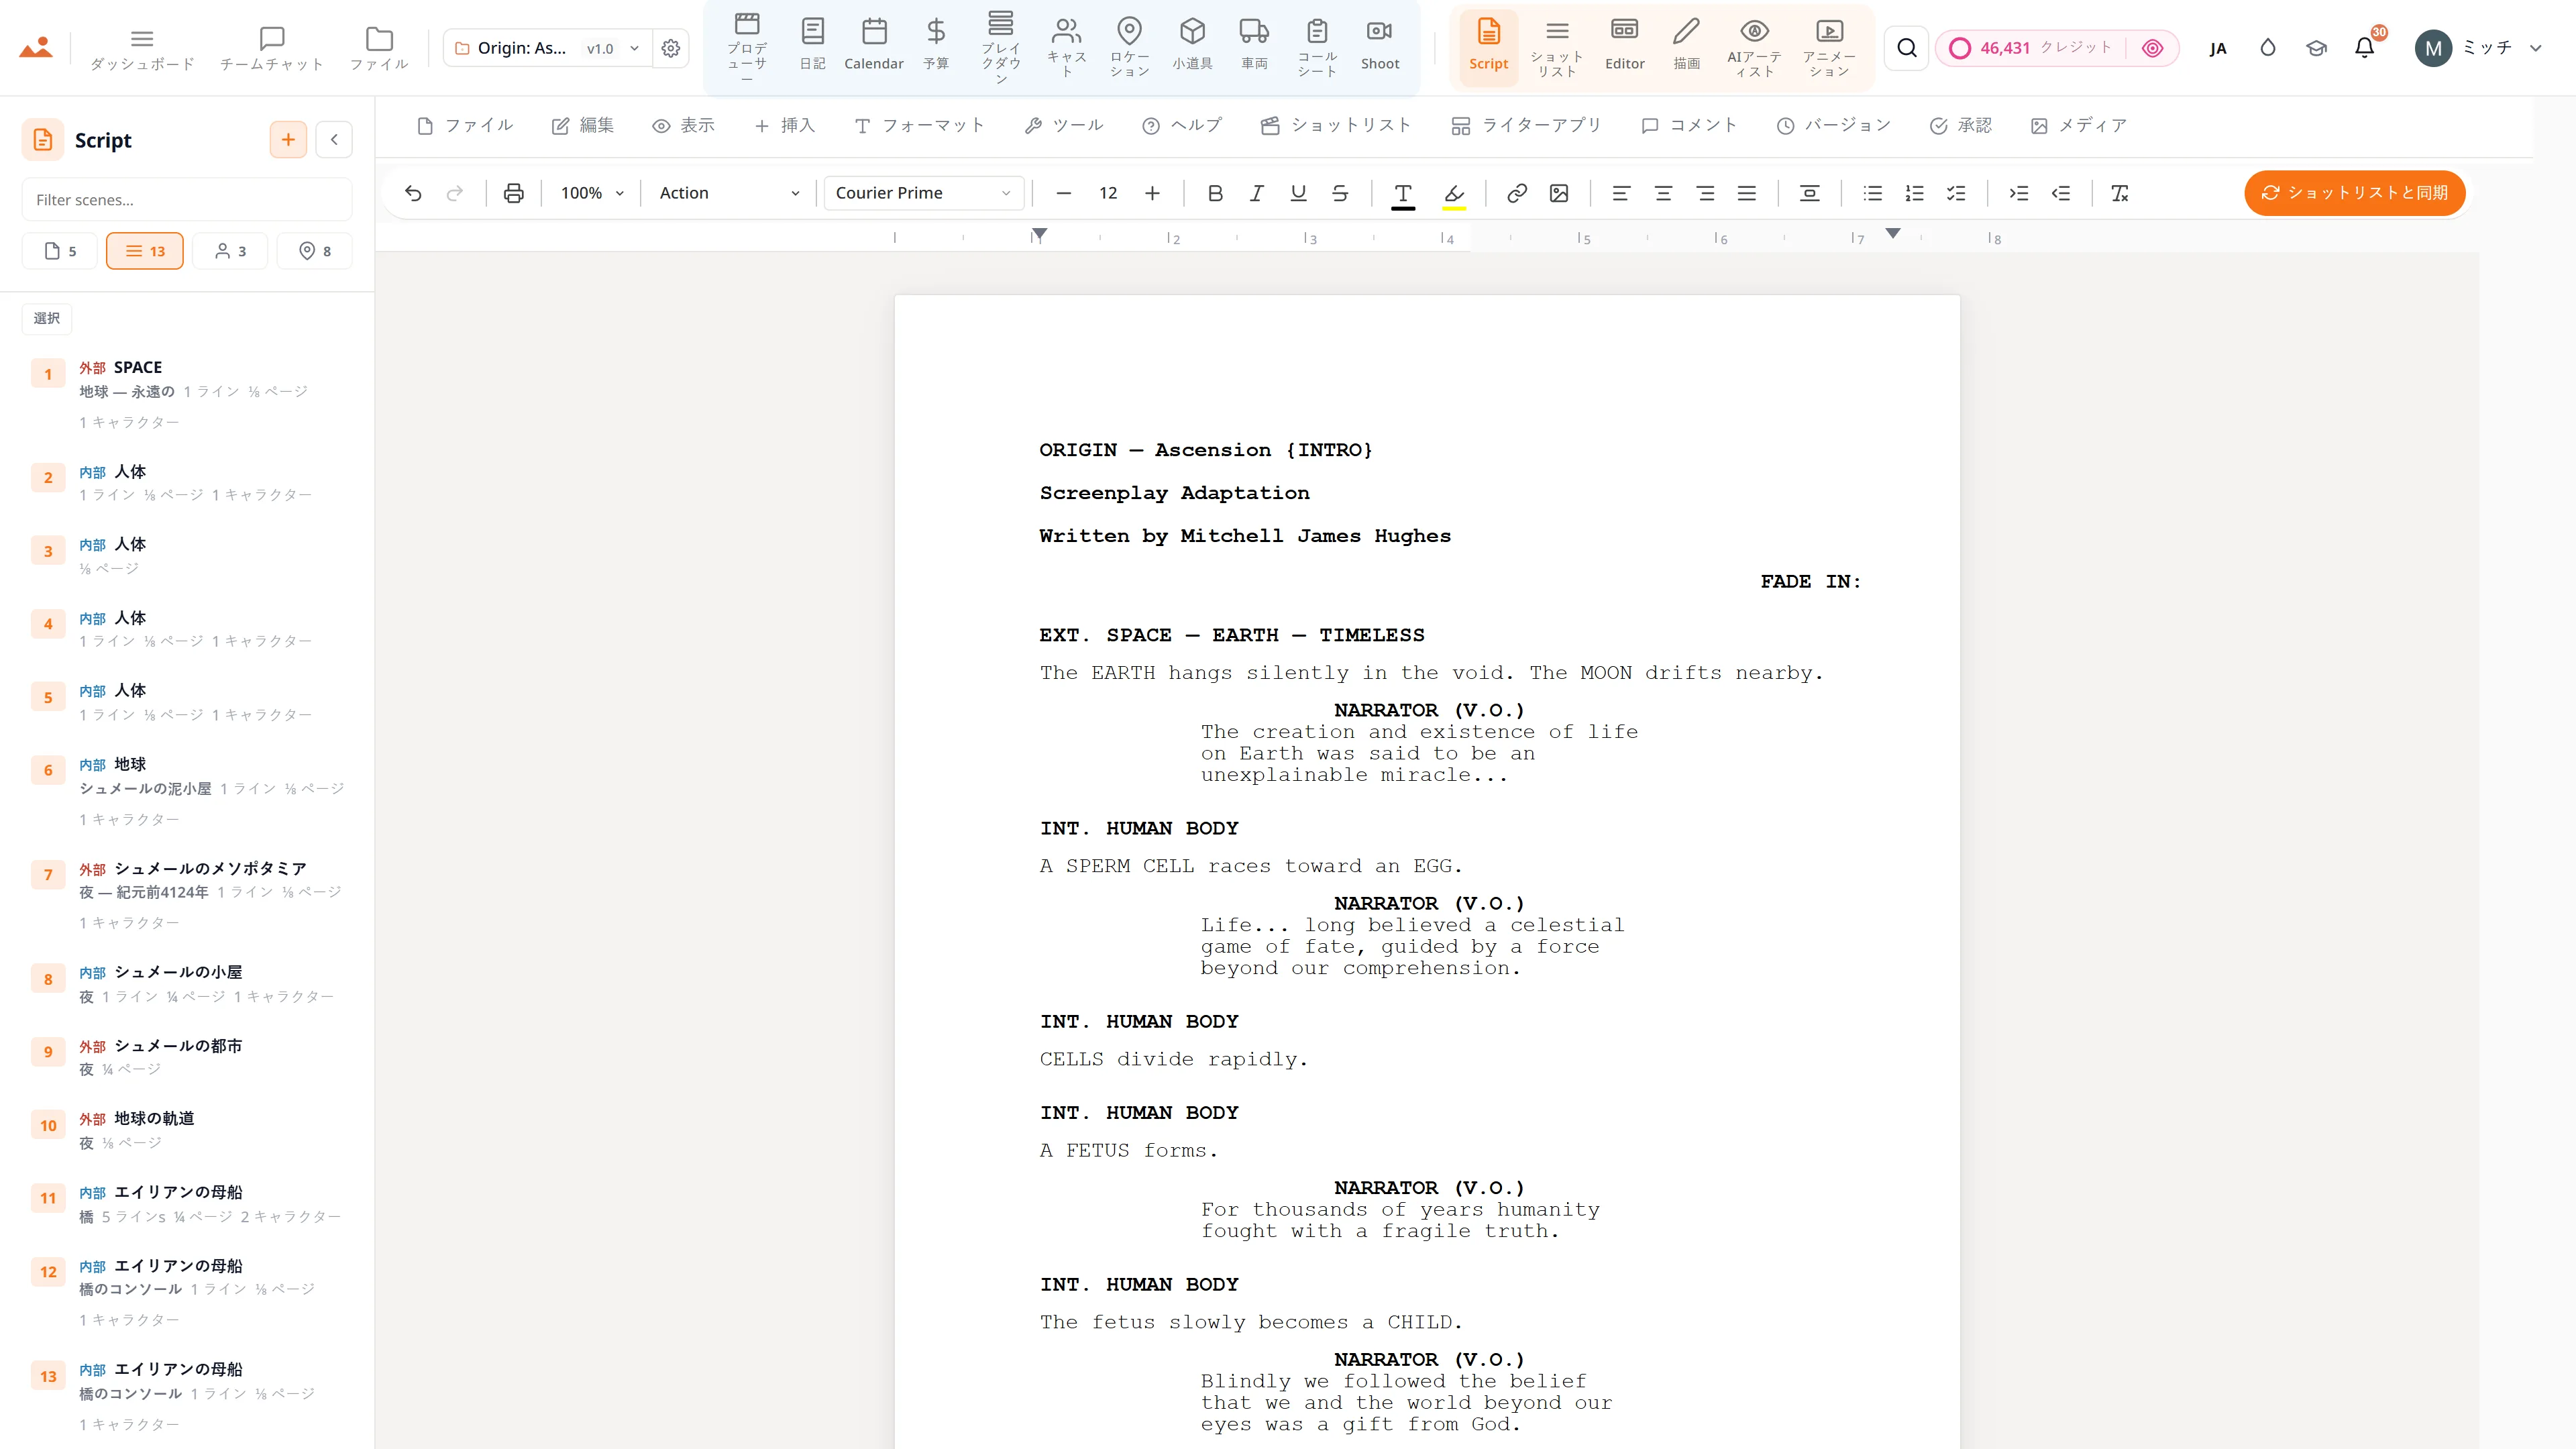Open the Action element type dropdown
Screen dimensions: 2576x1449
point(729,193)
